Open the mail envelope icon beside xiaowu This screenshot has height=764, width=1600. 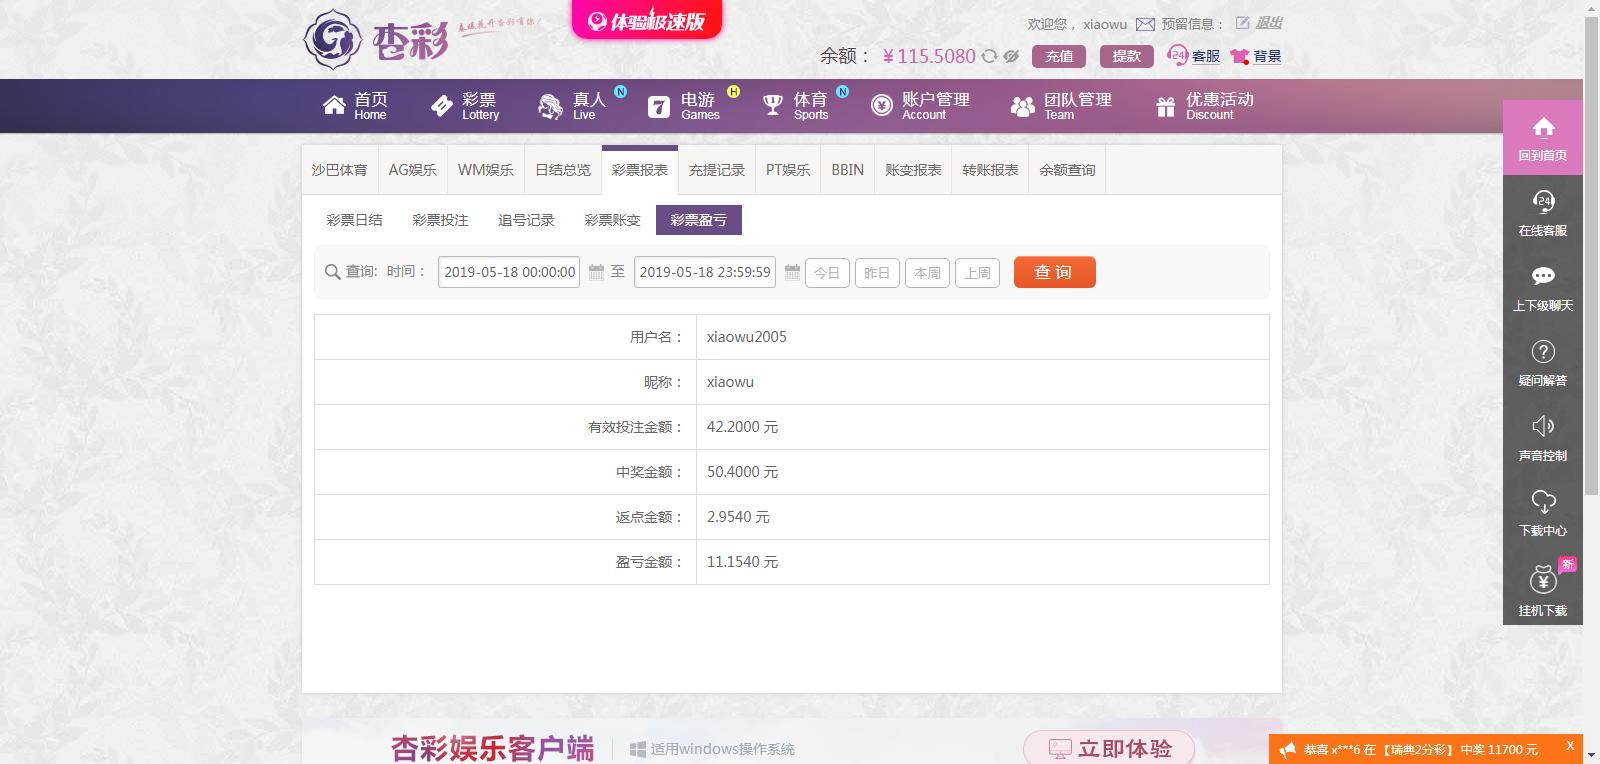tap(1145, 24)
